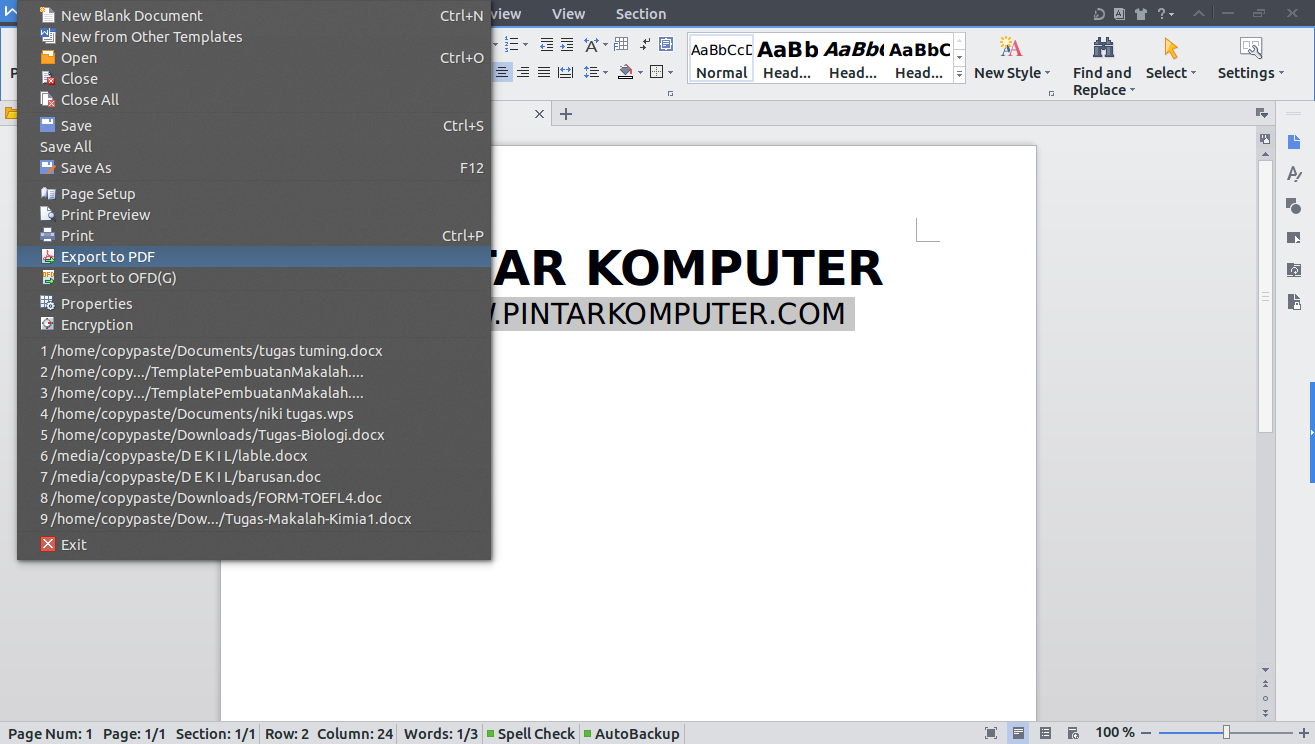Select justify alignment icon
Image resolution: width=1315 pixels, height=744 pixels.
[543, 72]
